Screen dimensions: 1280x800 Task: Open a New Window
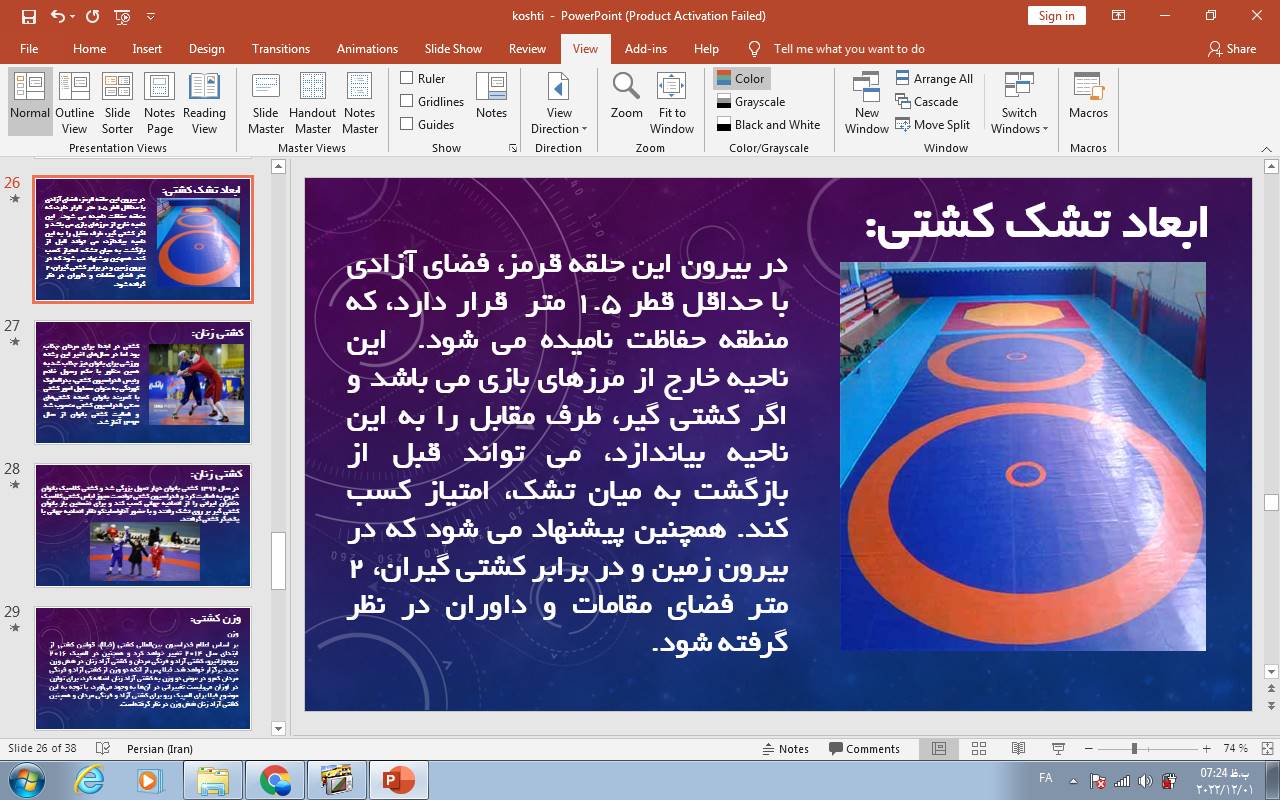866,103
